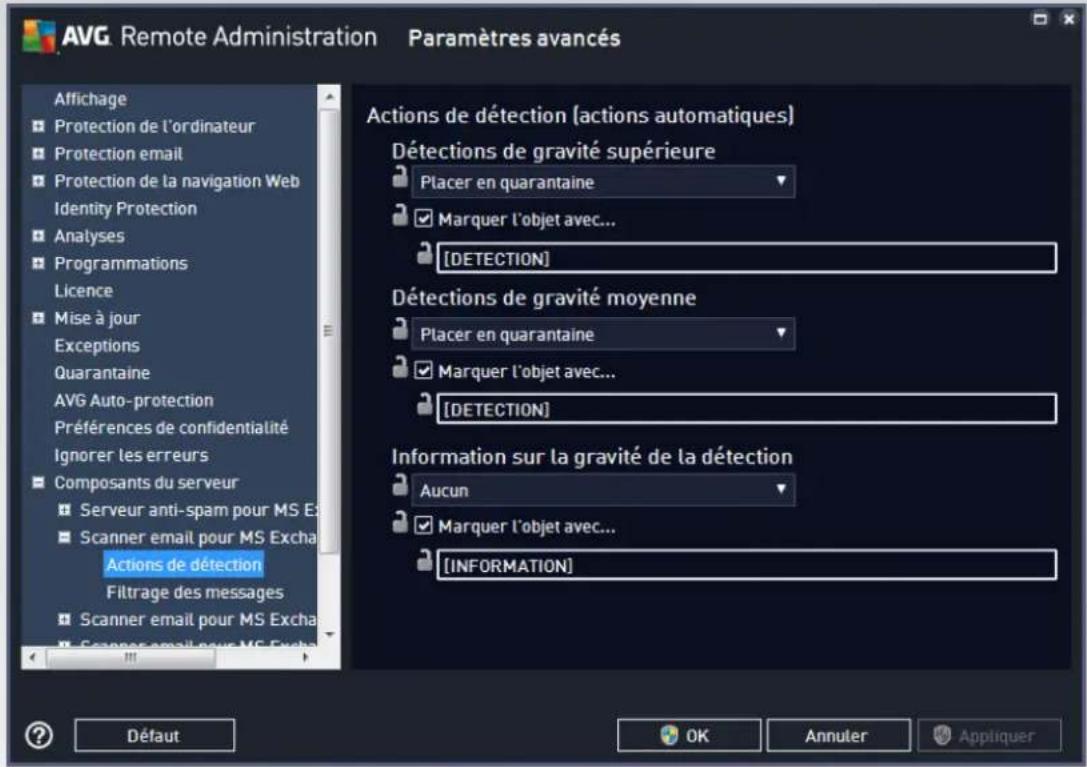Click the tree panel vertical scrollbar thumb
The width and height of the screenshot is (1087, 767).
329,331
